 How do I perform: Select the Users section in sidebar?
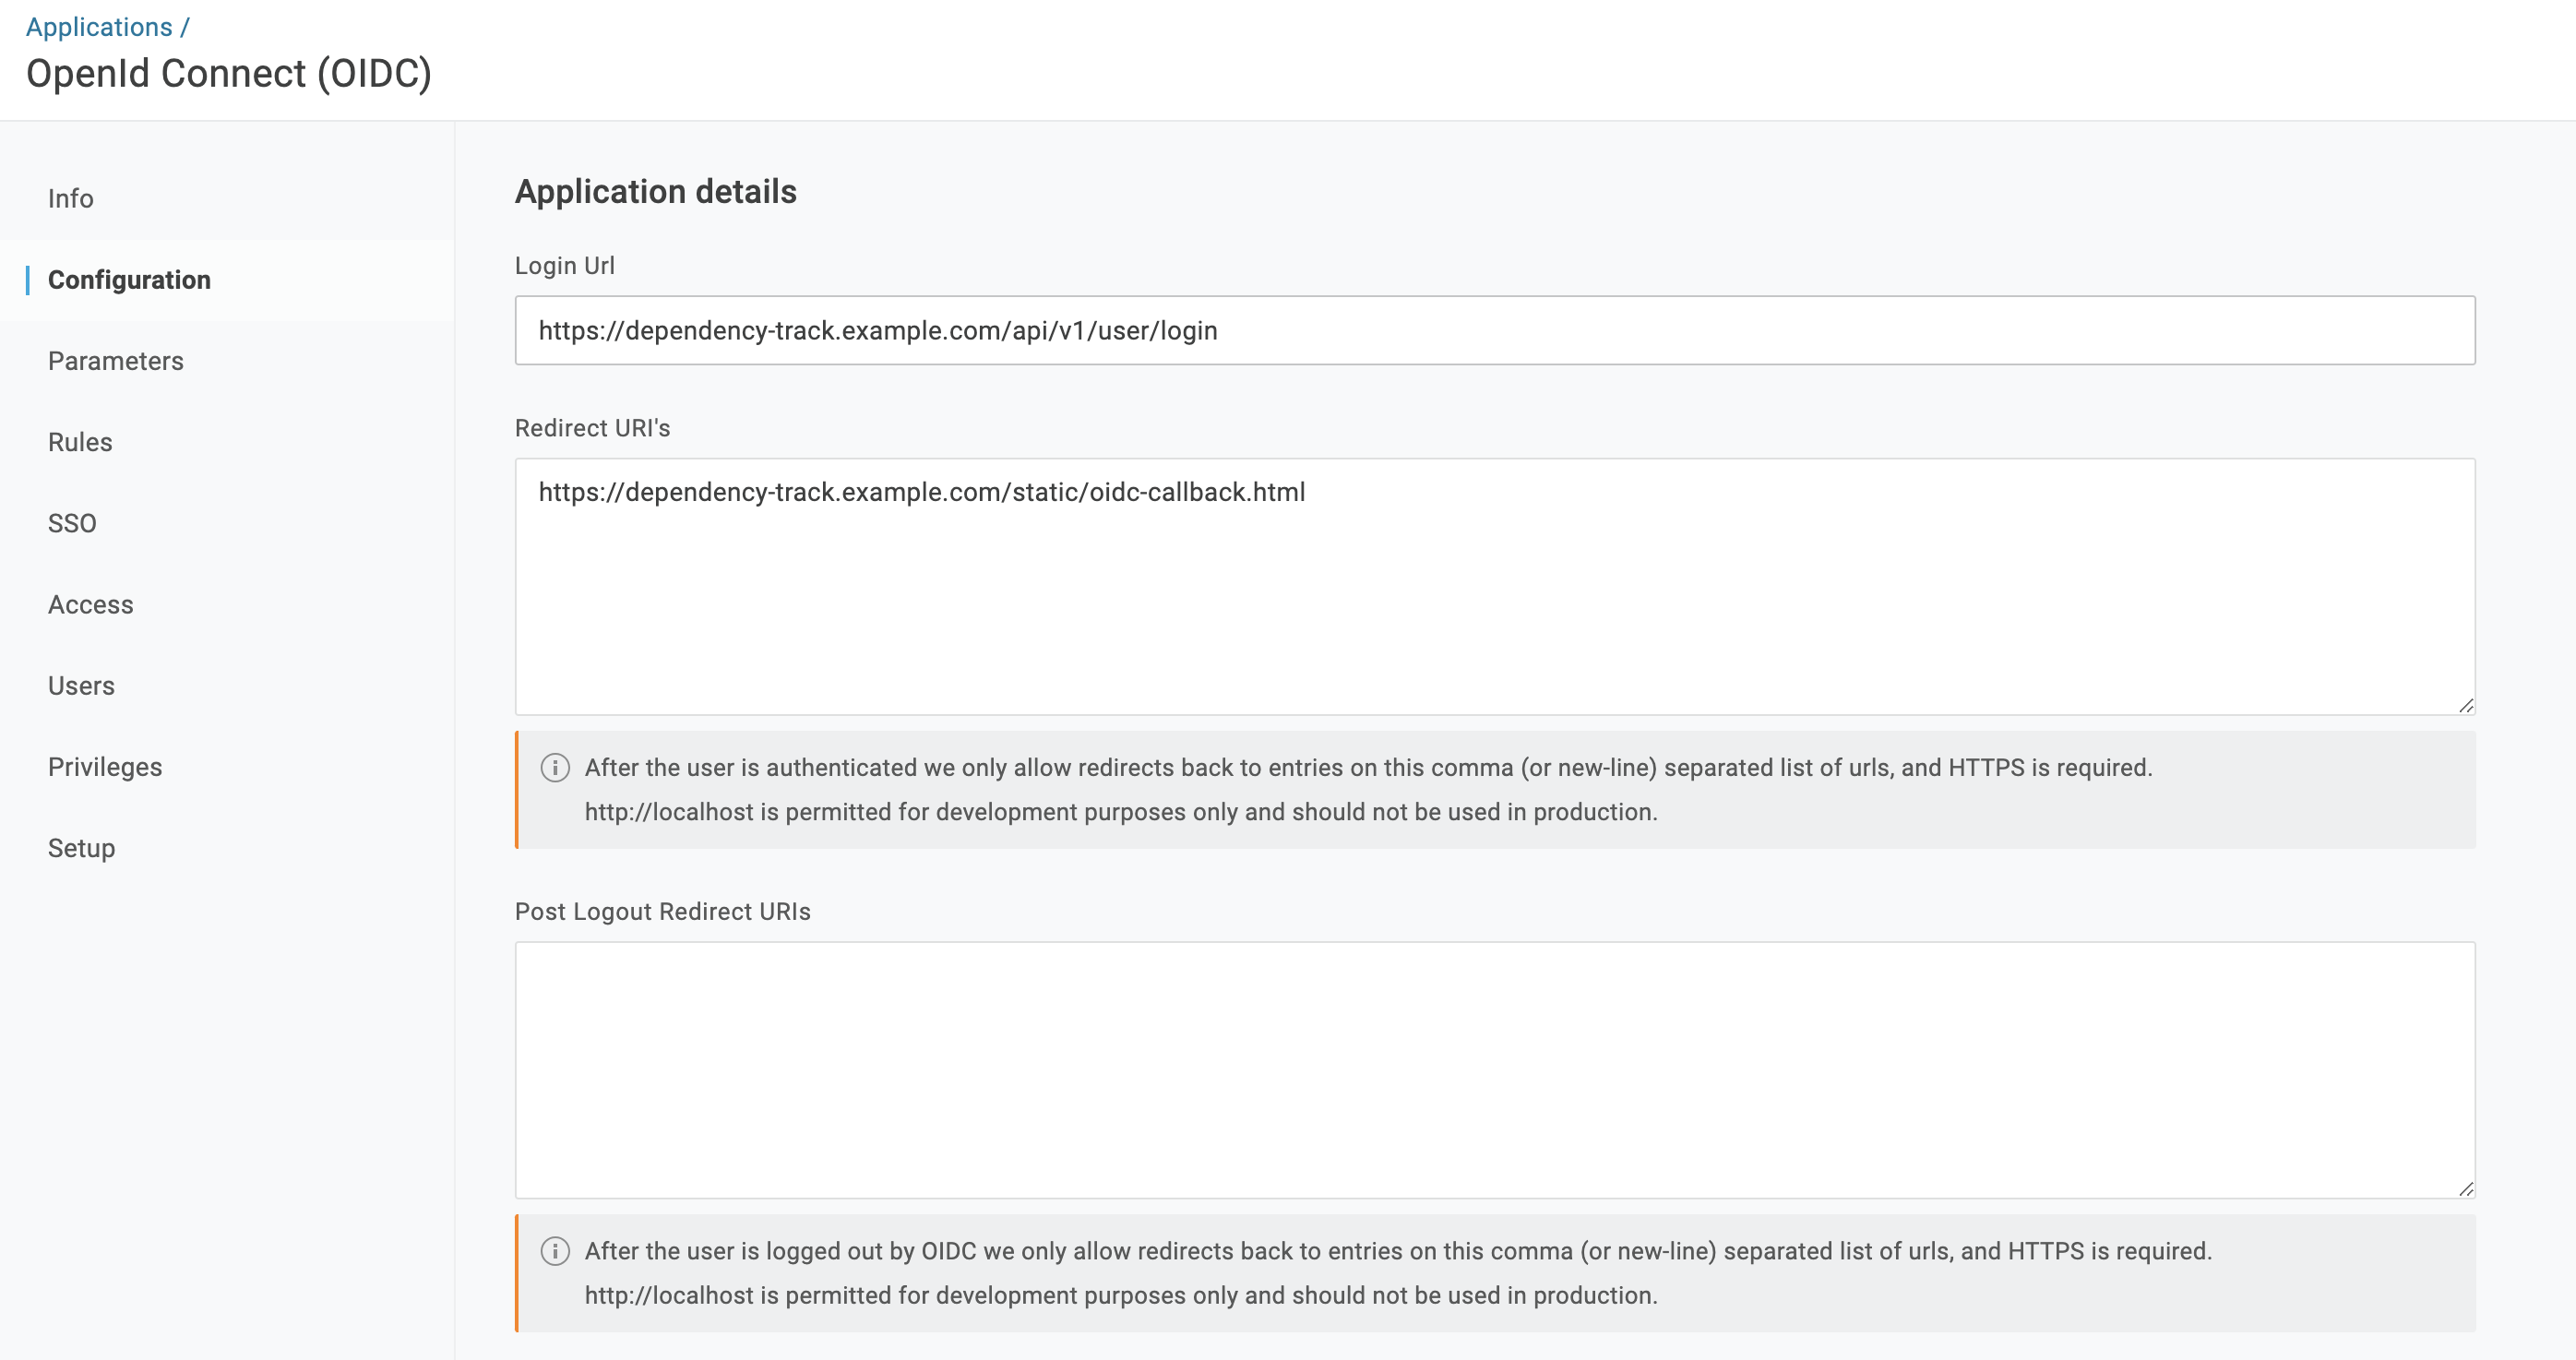(80, 686)
